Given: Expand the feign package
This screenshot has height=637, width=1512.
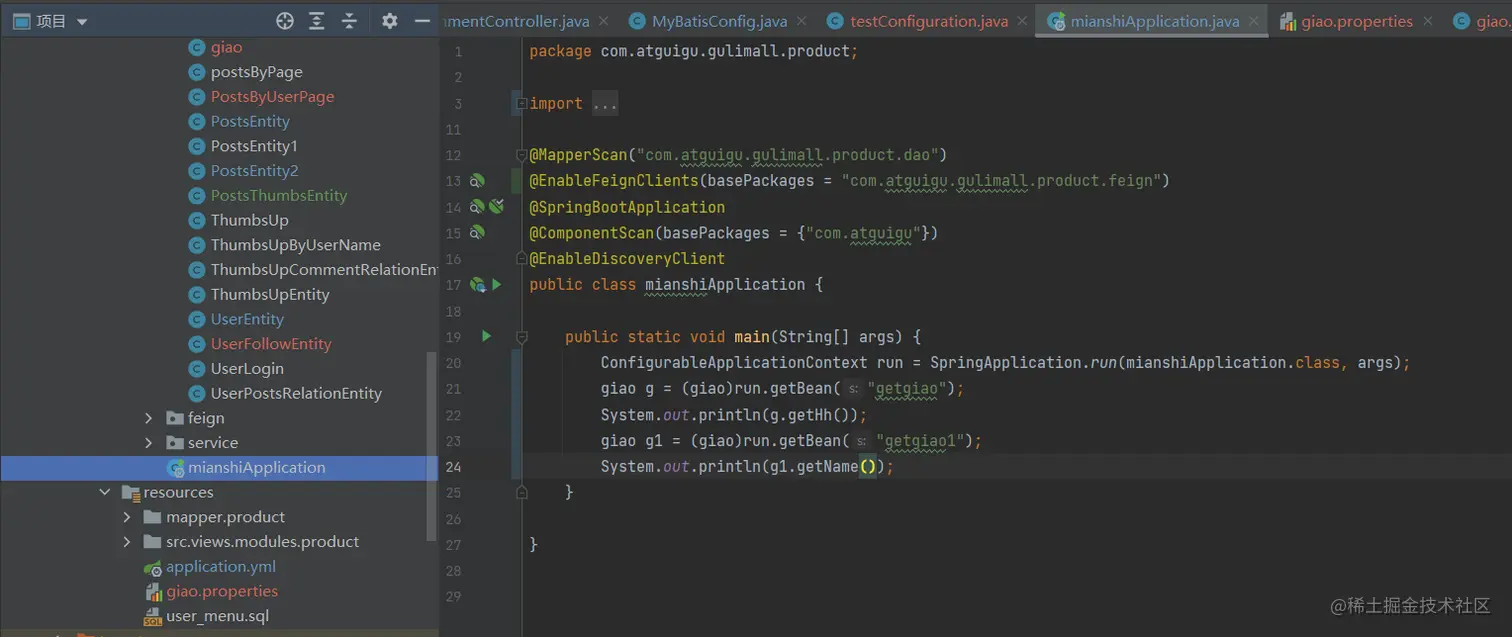Looking at the screenshot, I should [149, 418].
